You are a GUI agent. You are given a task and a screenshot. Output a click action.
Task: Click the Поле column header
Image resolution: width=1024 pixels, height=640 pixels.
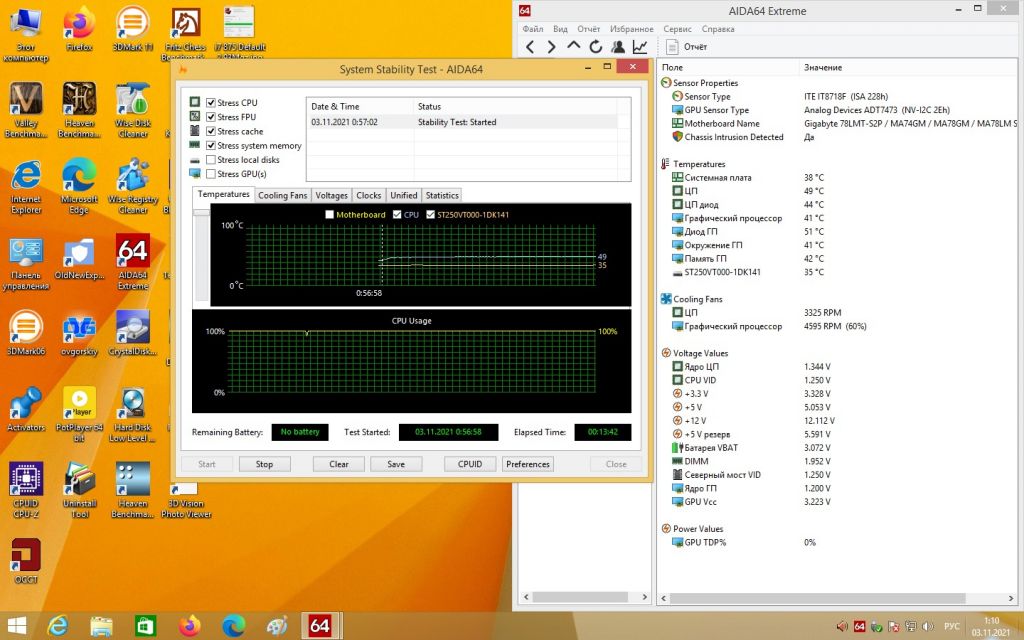pos(728,67)
